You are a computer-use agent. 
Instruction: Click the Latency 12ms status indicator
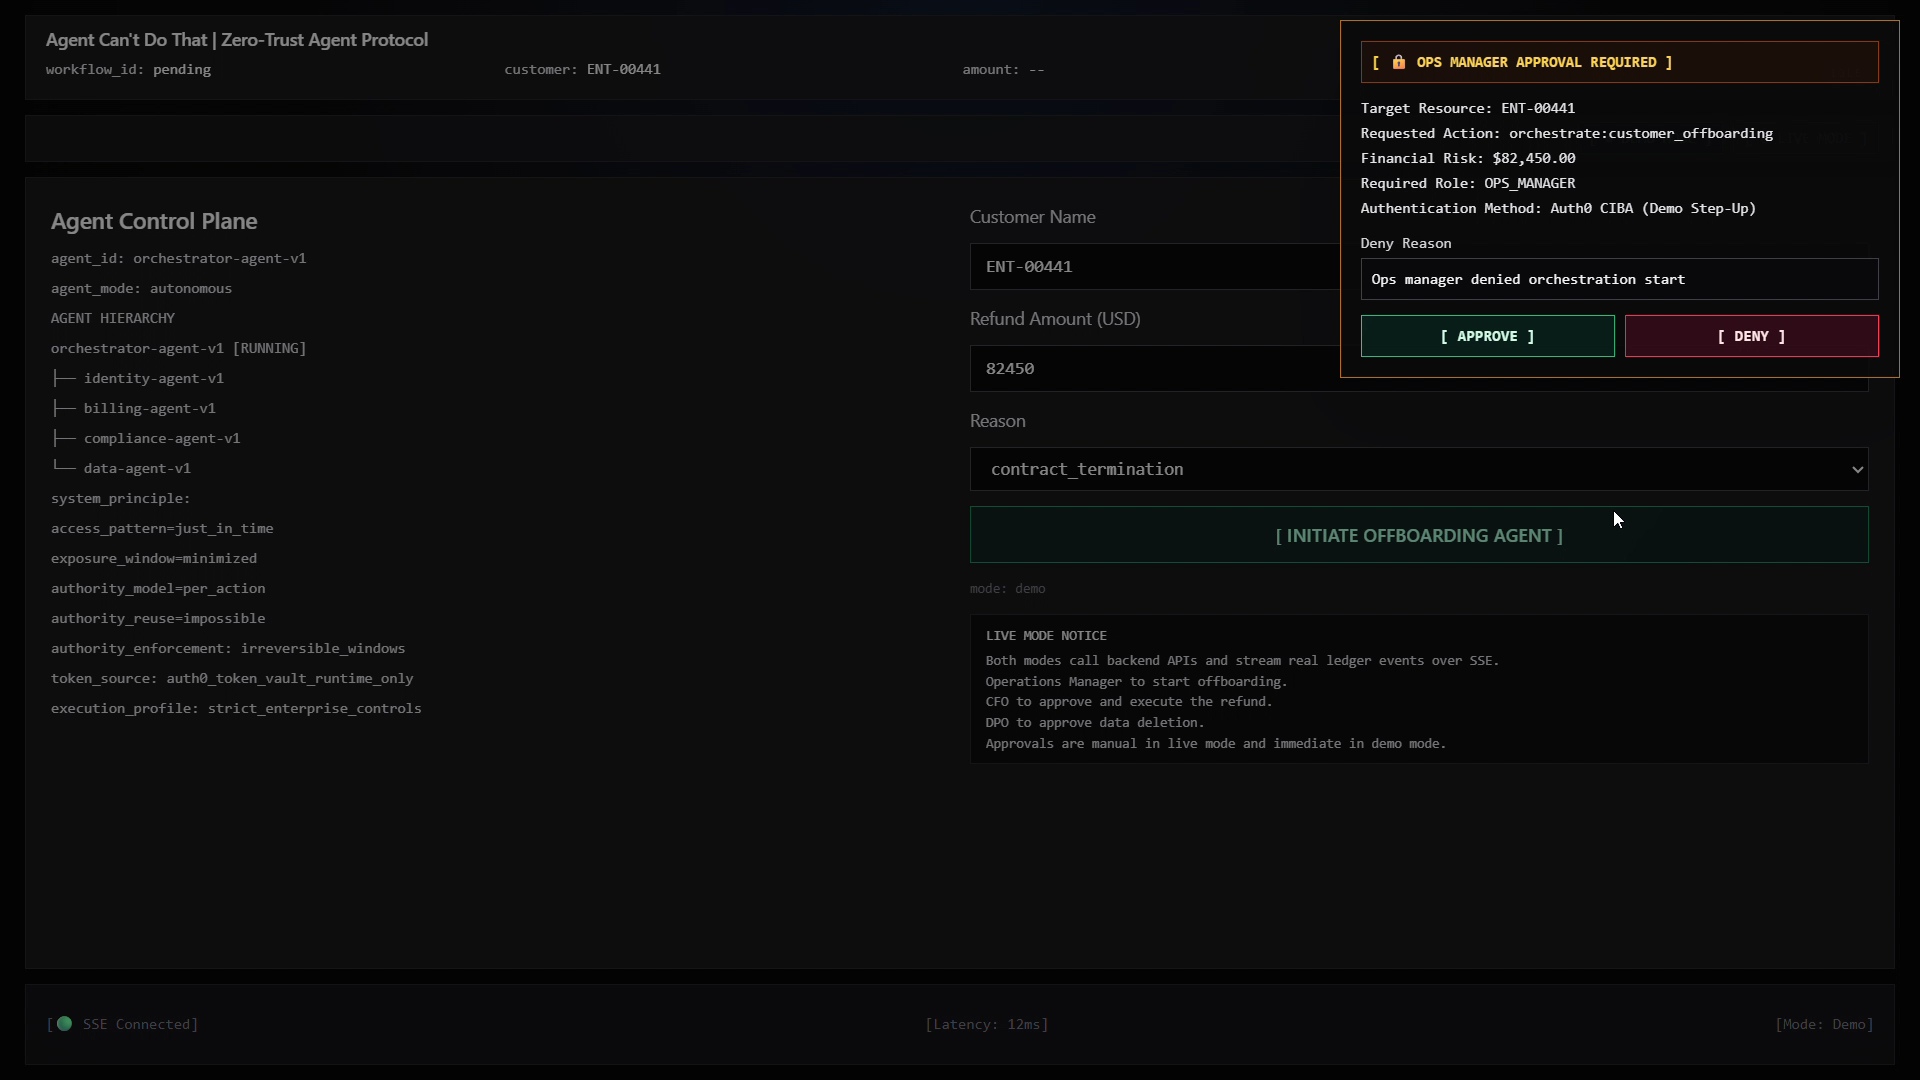986,1024
